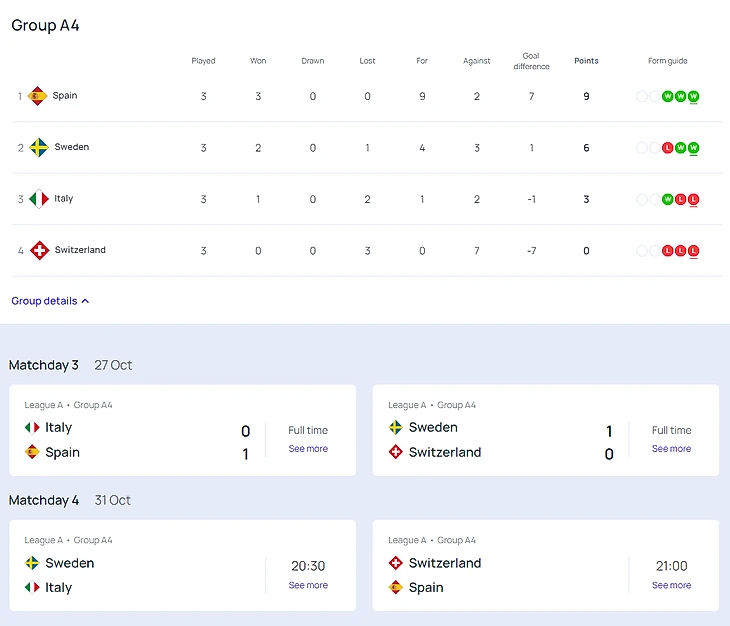Image resolution: width=730 pixels, height=626 pixels.
Task: Open See more for Sweden vs Italy
Action: 308,585
